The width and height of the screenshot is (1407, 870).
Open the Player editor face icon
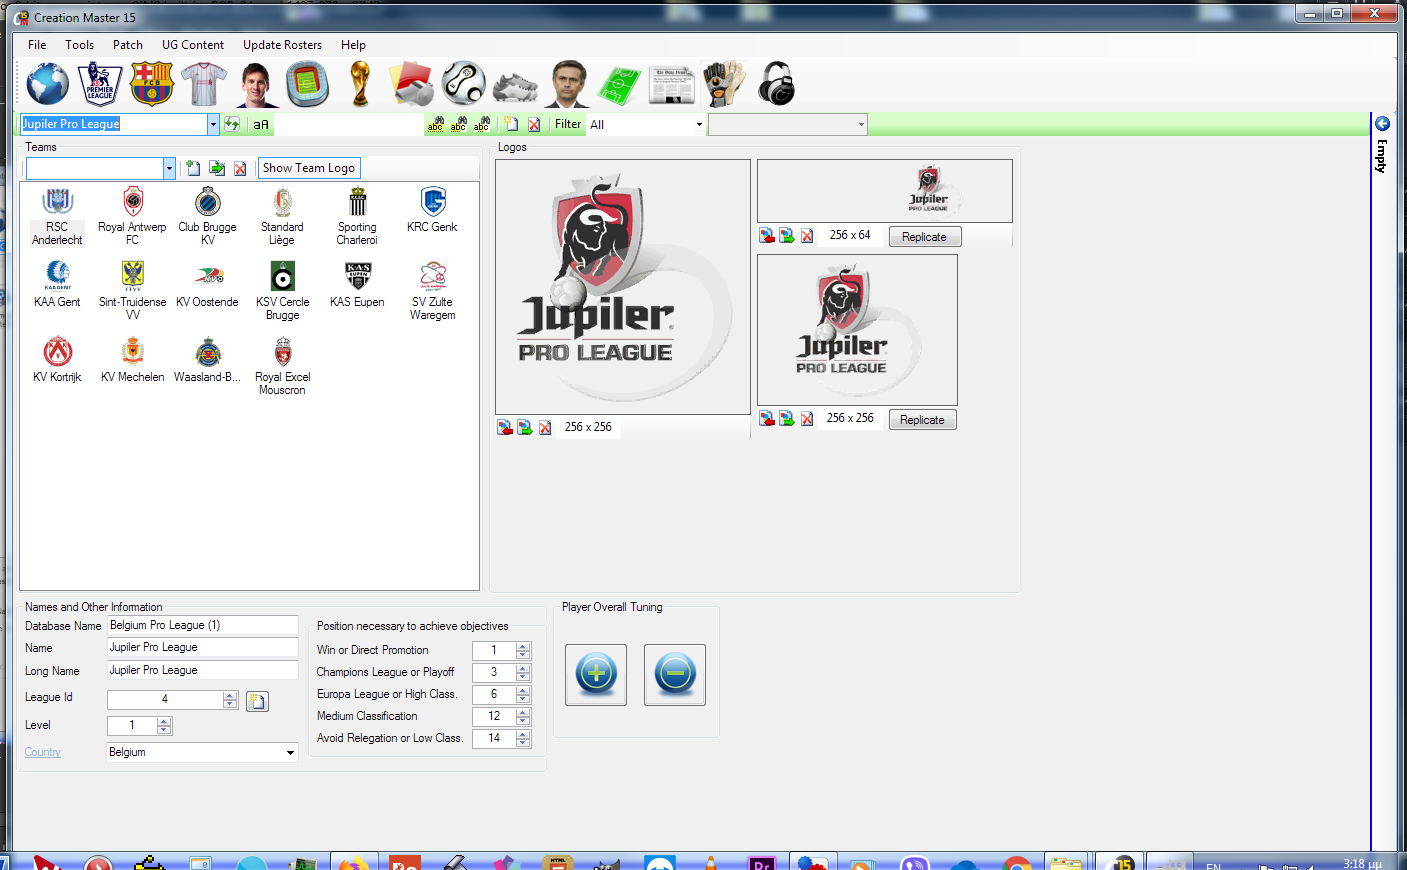coord(256,84)
